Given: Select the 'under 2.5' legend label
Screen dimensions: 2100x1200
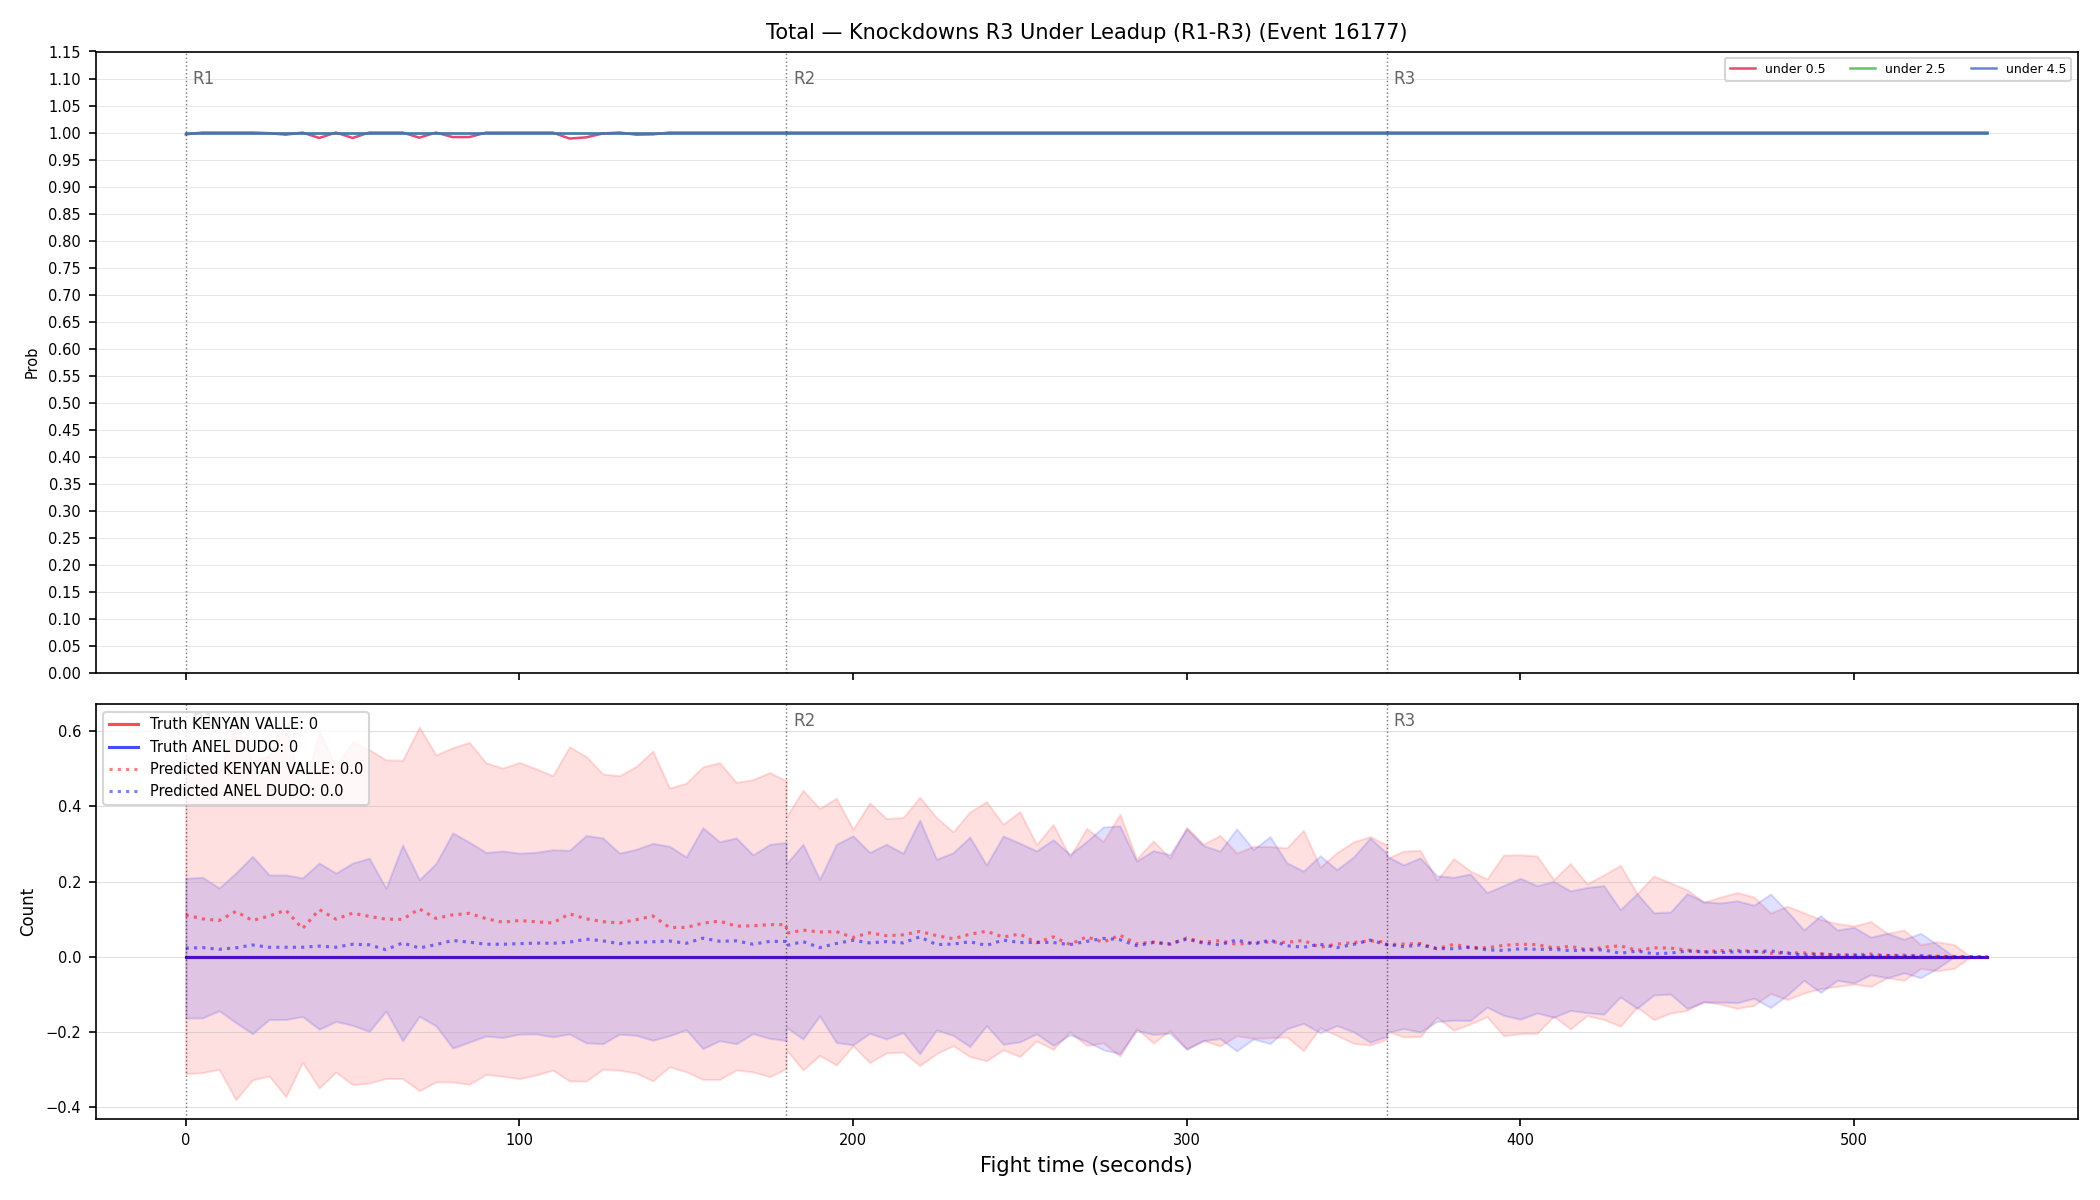Looking at the screenshot, I should (1915, 69).
